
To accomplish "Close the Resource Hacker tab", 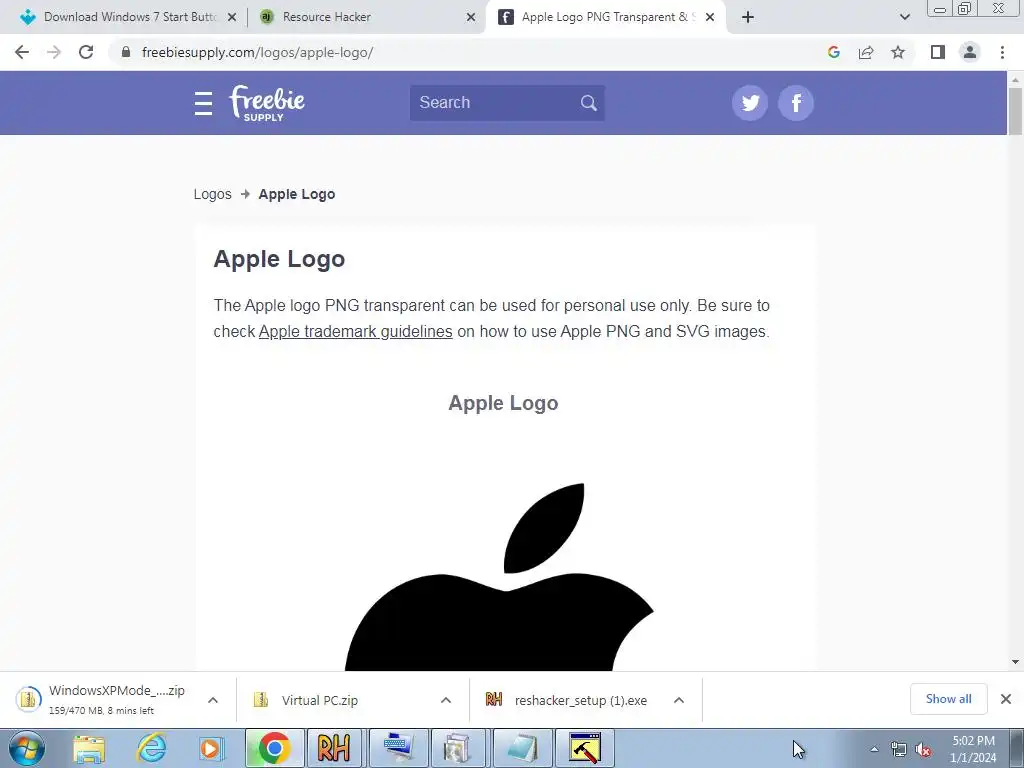I will point(471,17).
